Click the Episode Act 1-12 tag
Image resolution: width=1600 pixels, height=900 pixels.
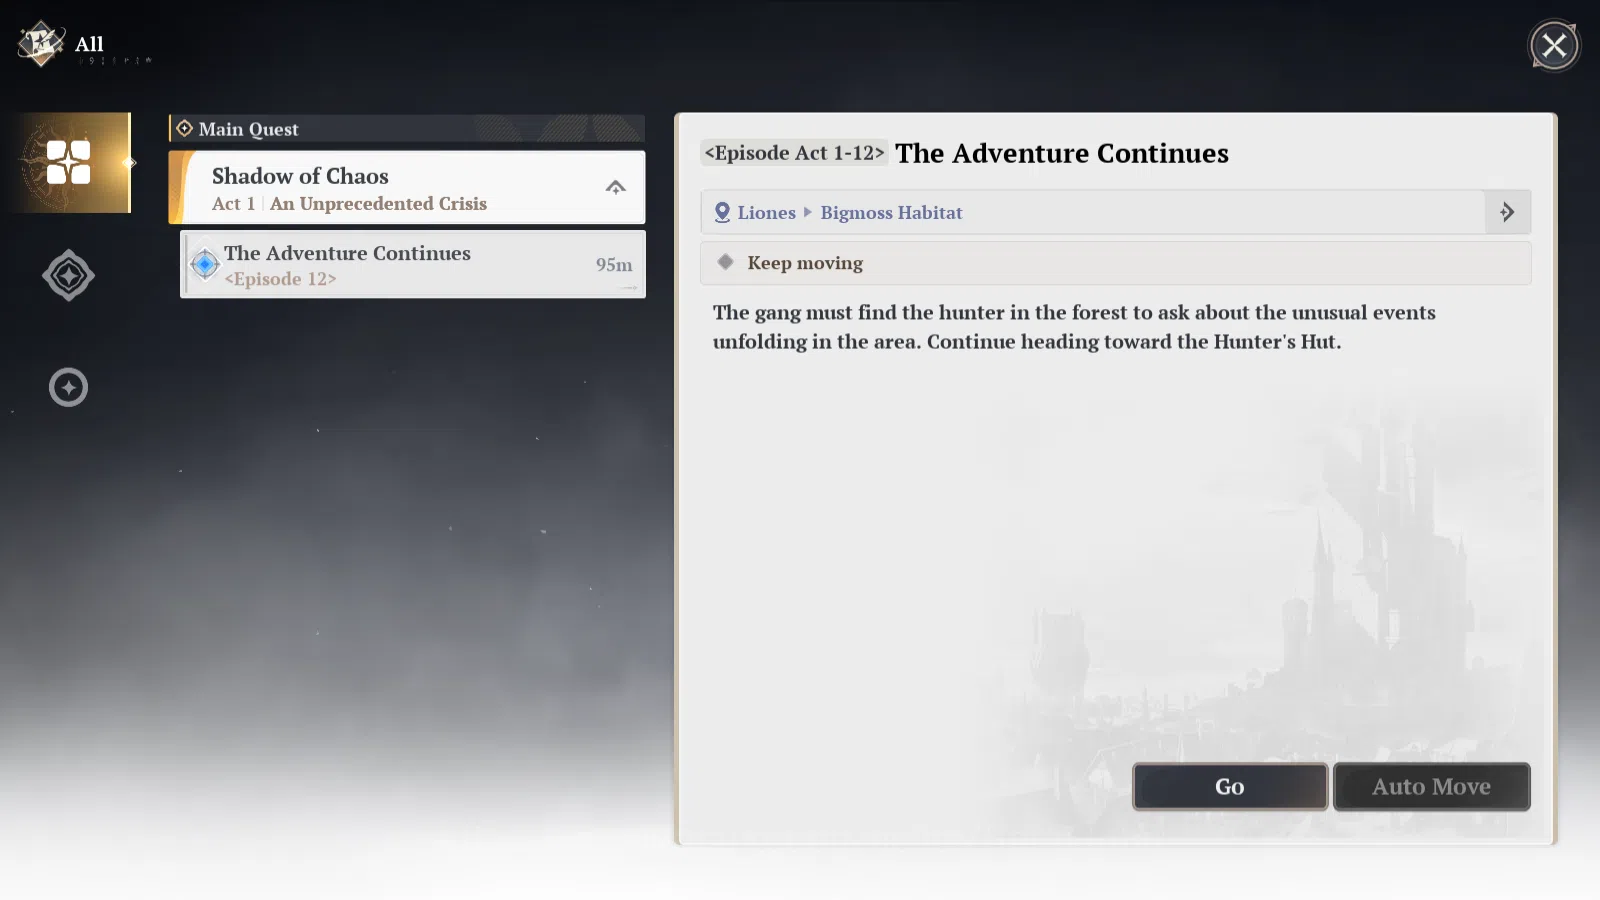(795, 153)
